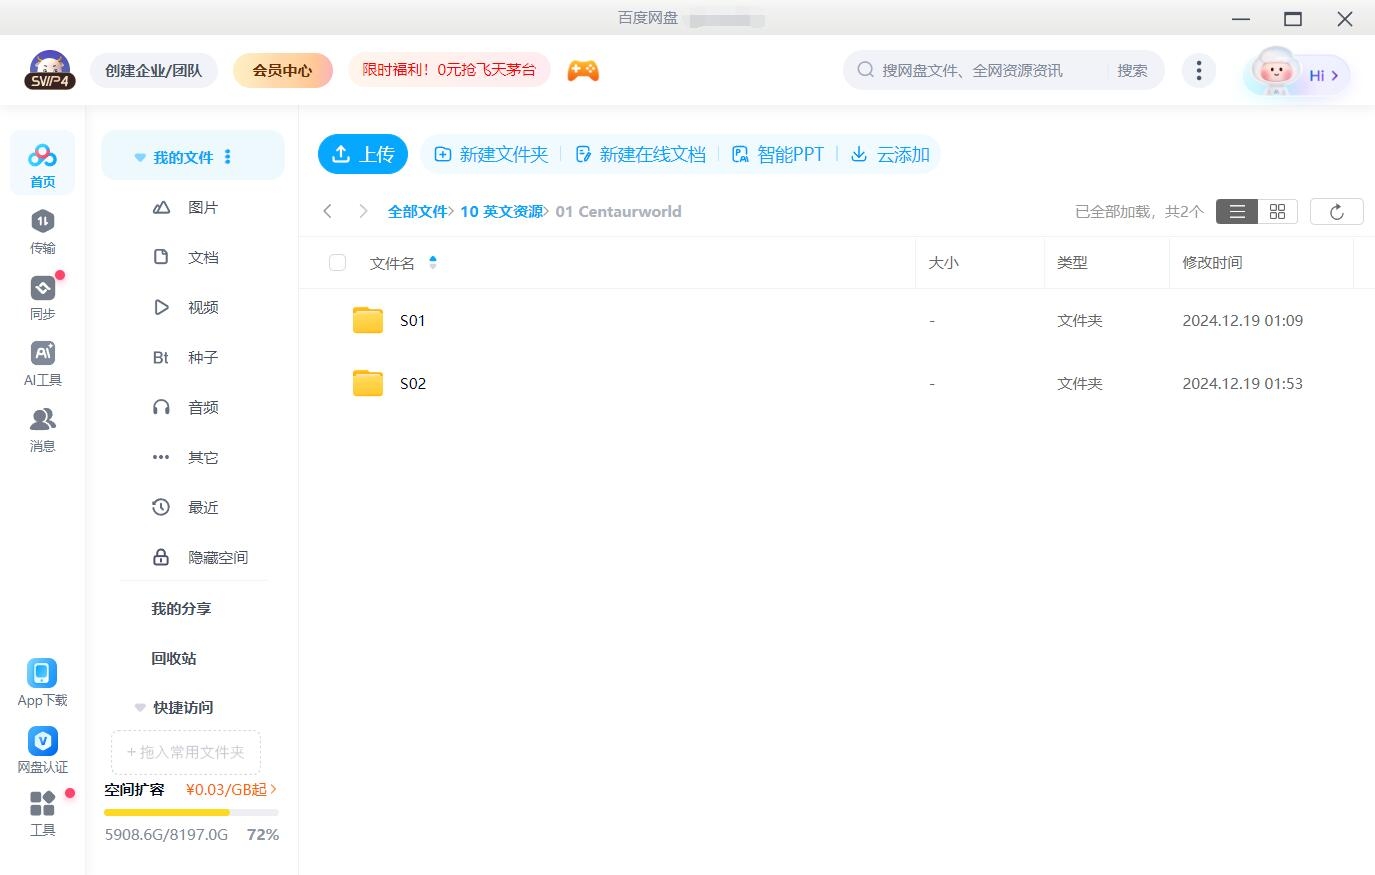Switch to grid view layout
This screenshot has height=875, width=1375.
point(1277,211)
